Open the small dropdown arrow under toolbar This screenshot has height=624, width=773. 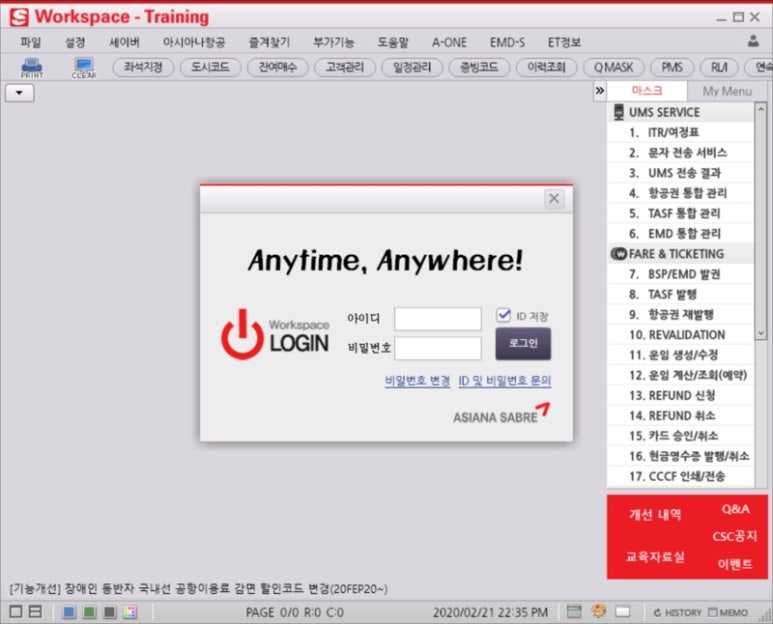pyautogui.click(x=19, y=93)
